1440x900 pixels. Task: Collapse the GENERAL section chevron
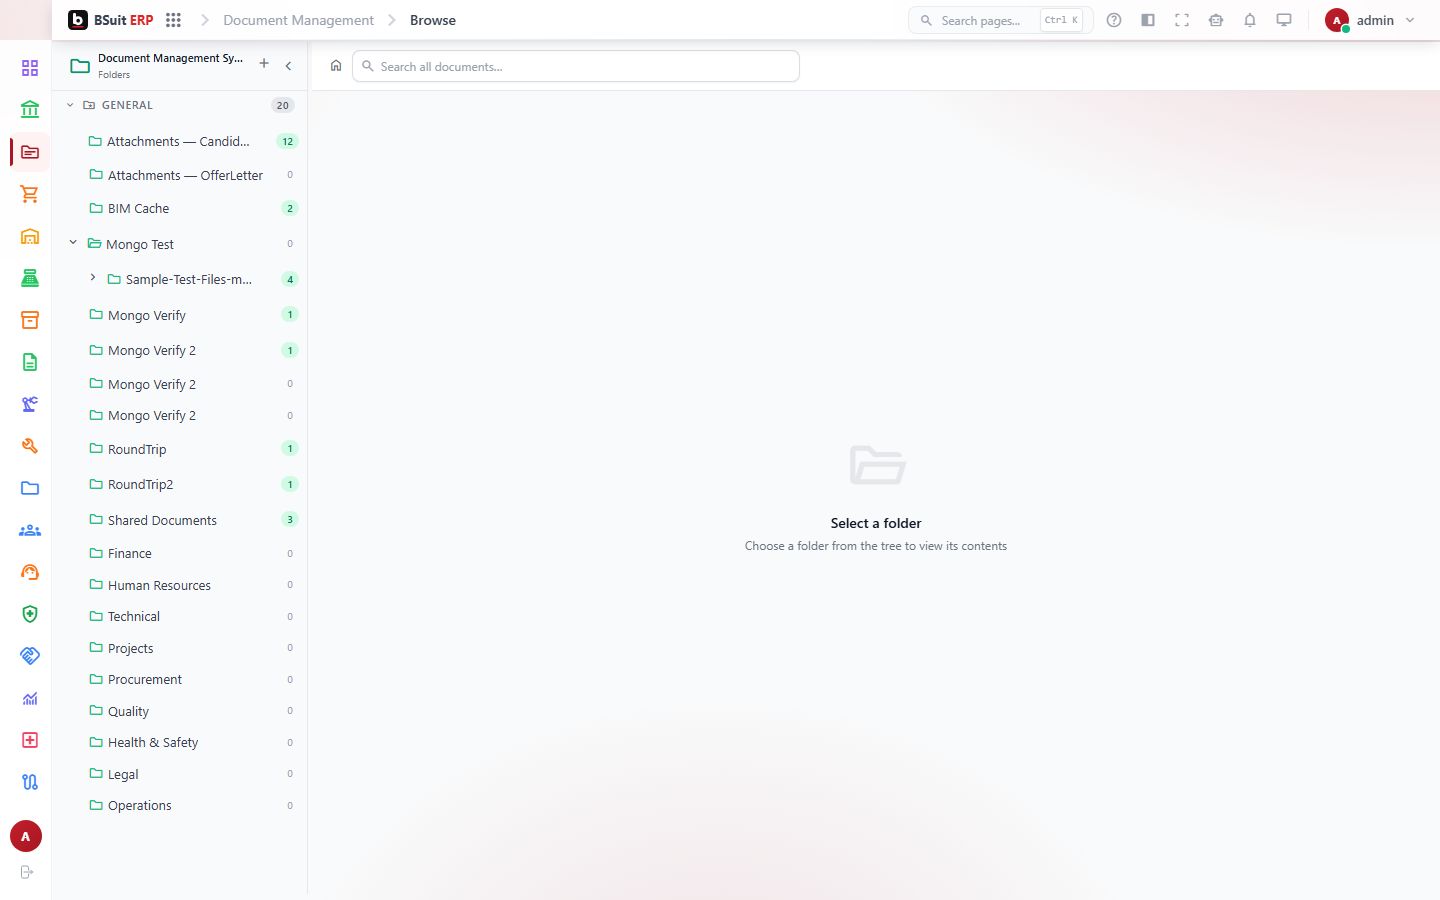70,105
